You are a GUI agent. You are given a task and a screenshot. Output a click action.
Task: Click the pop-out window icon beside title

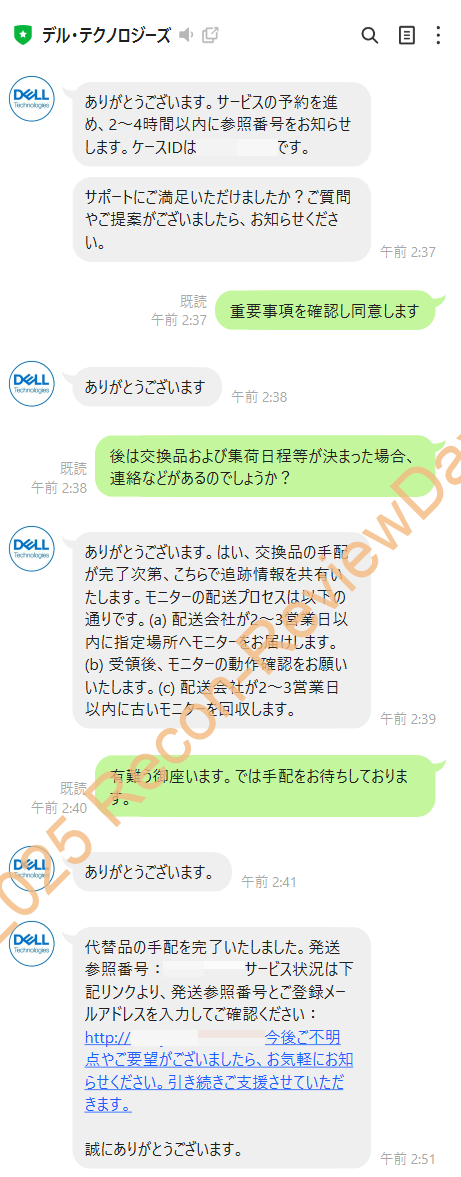point(210,35)
